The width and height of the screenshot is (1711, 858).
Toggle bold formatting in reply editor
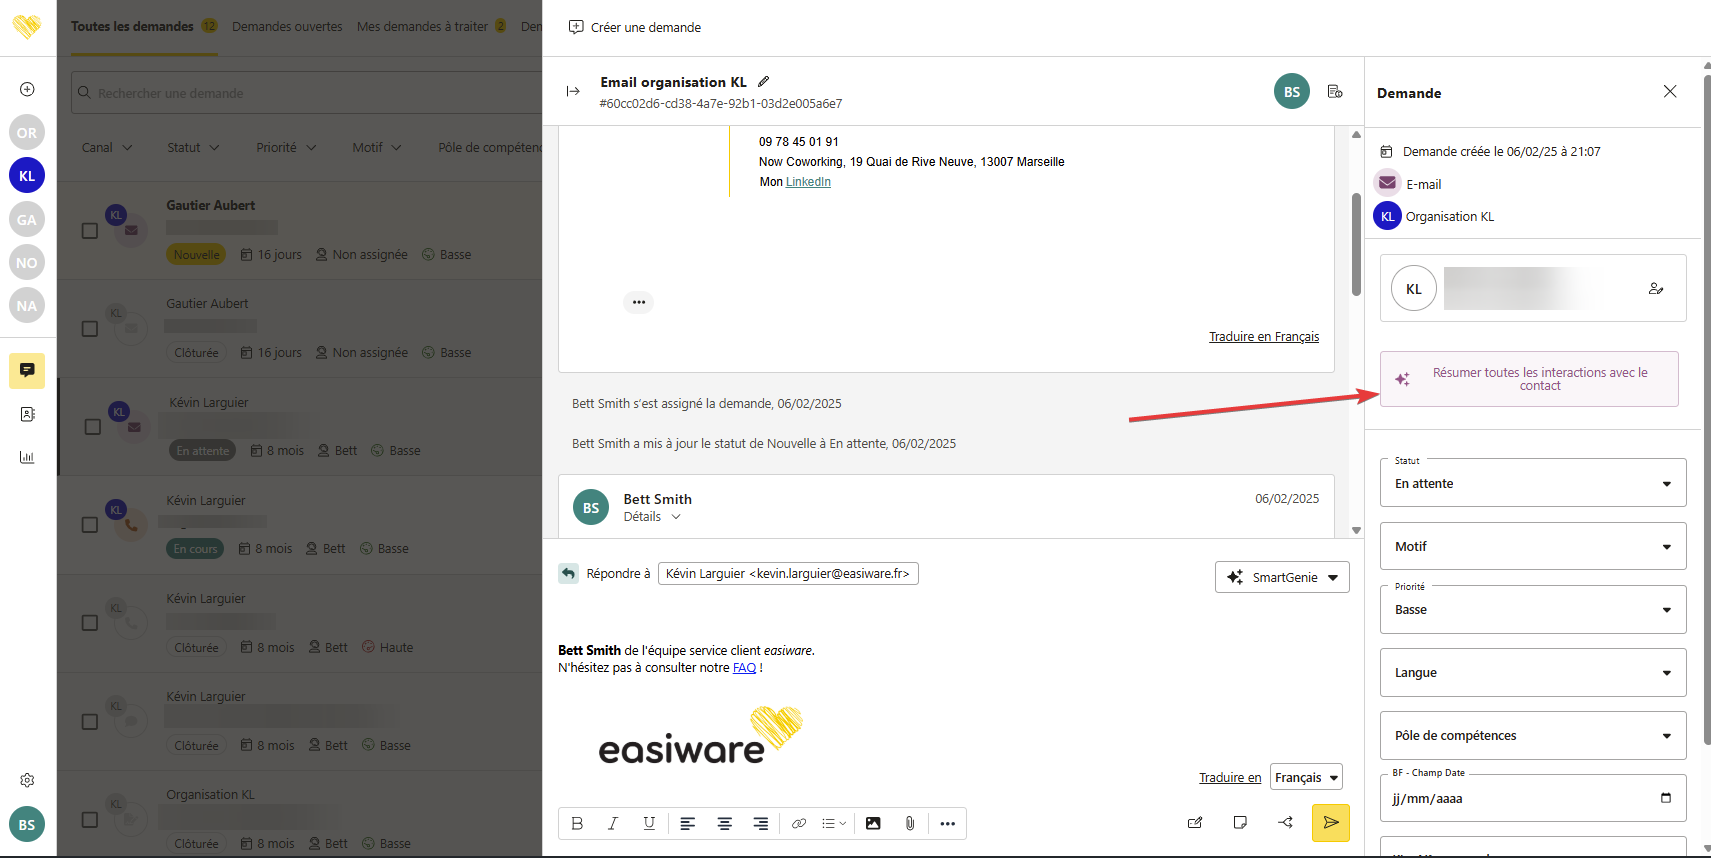click(x=577, y=823)
